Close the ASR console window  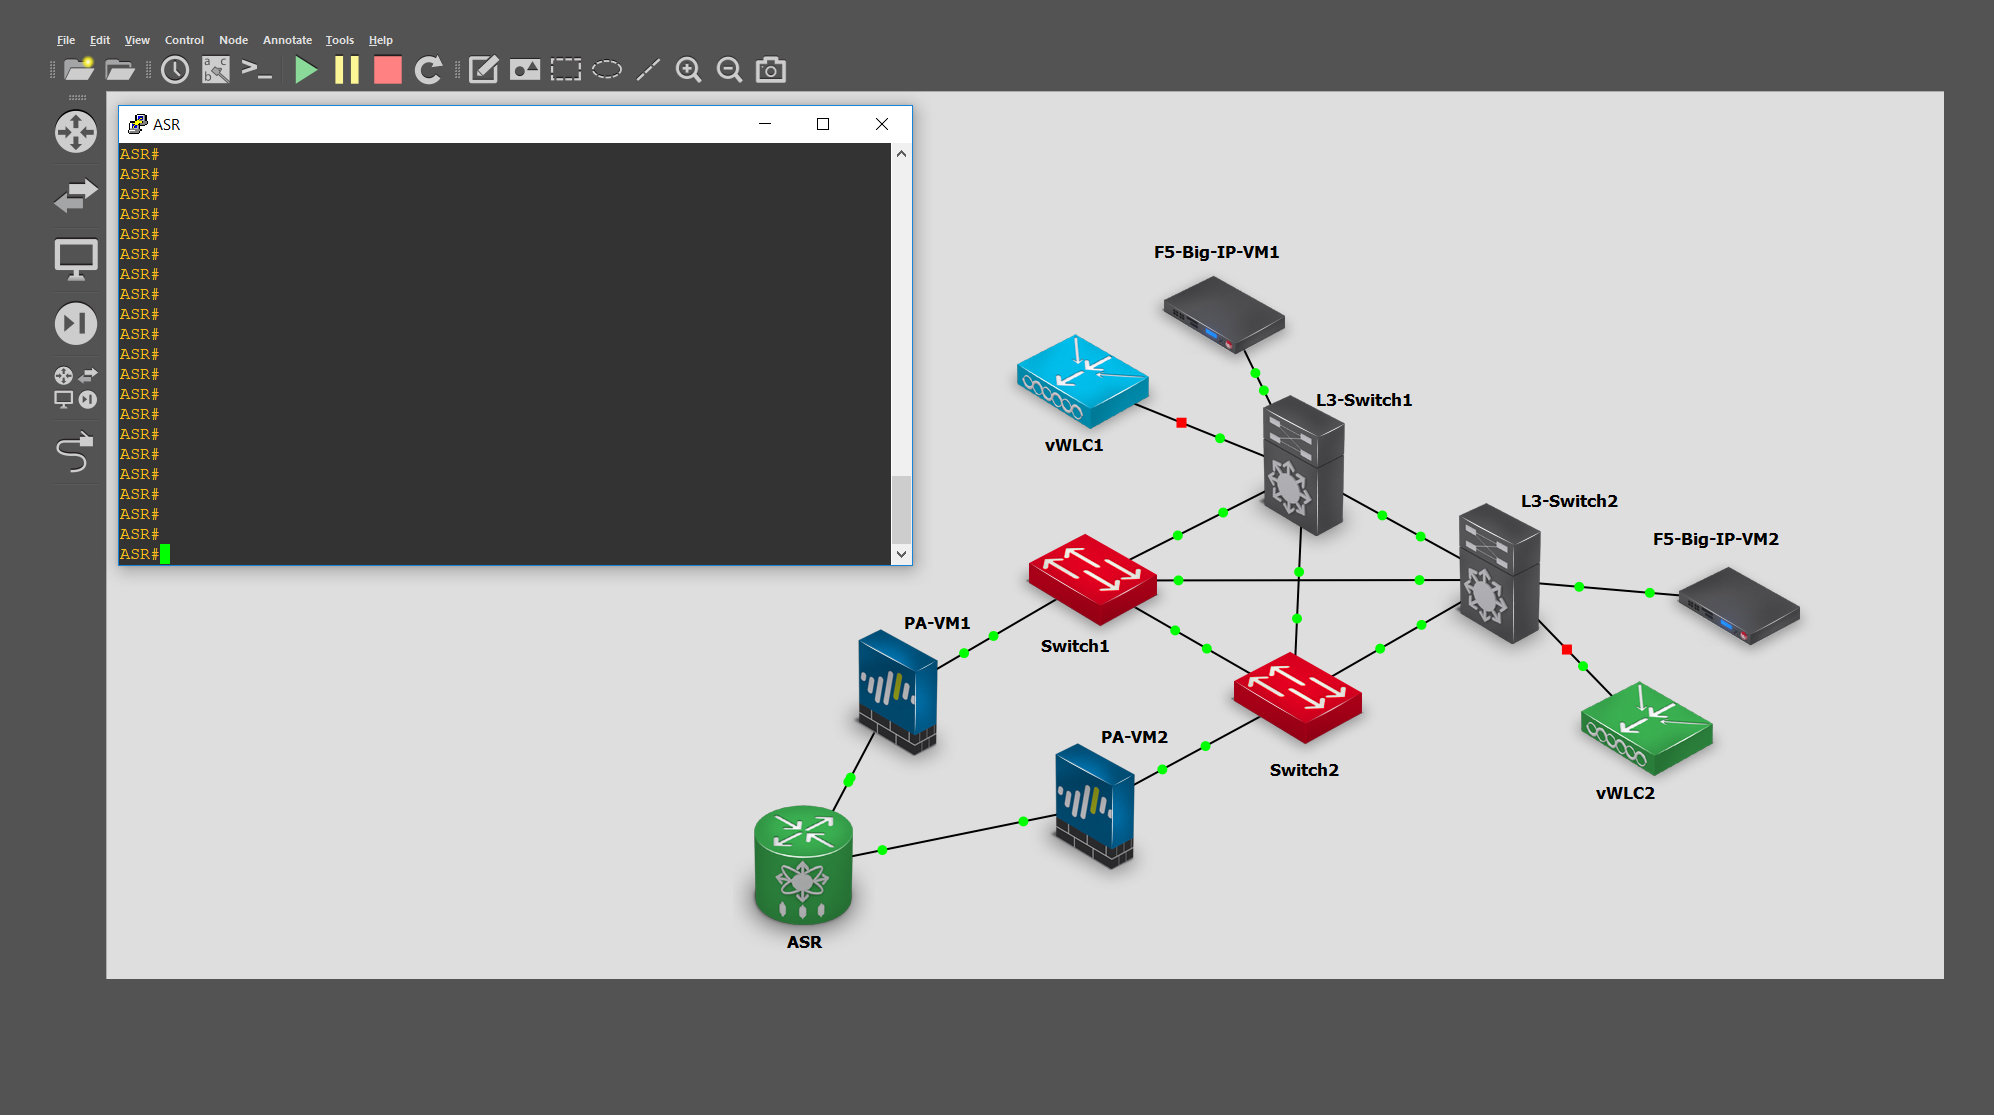pos(882,124)
